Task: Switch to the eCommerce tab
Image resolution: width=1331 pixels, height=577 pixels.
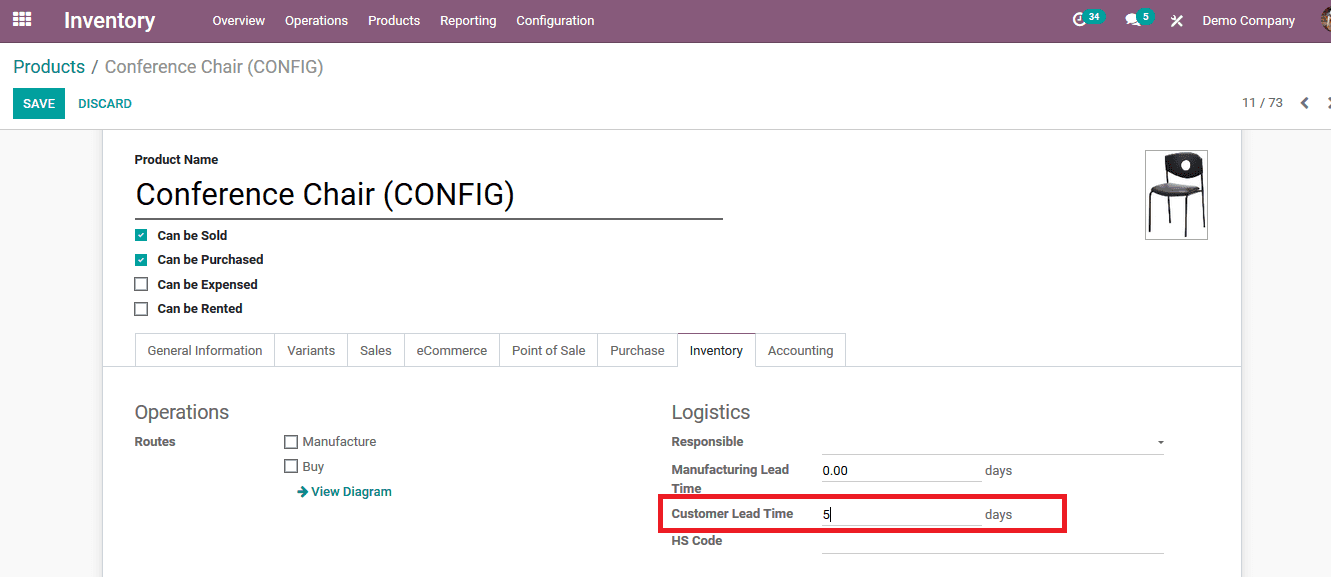Action: pos(452,350)
